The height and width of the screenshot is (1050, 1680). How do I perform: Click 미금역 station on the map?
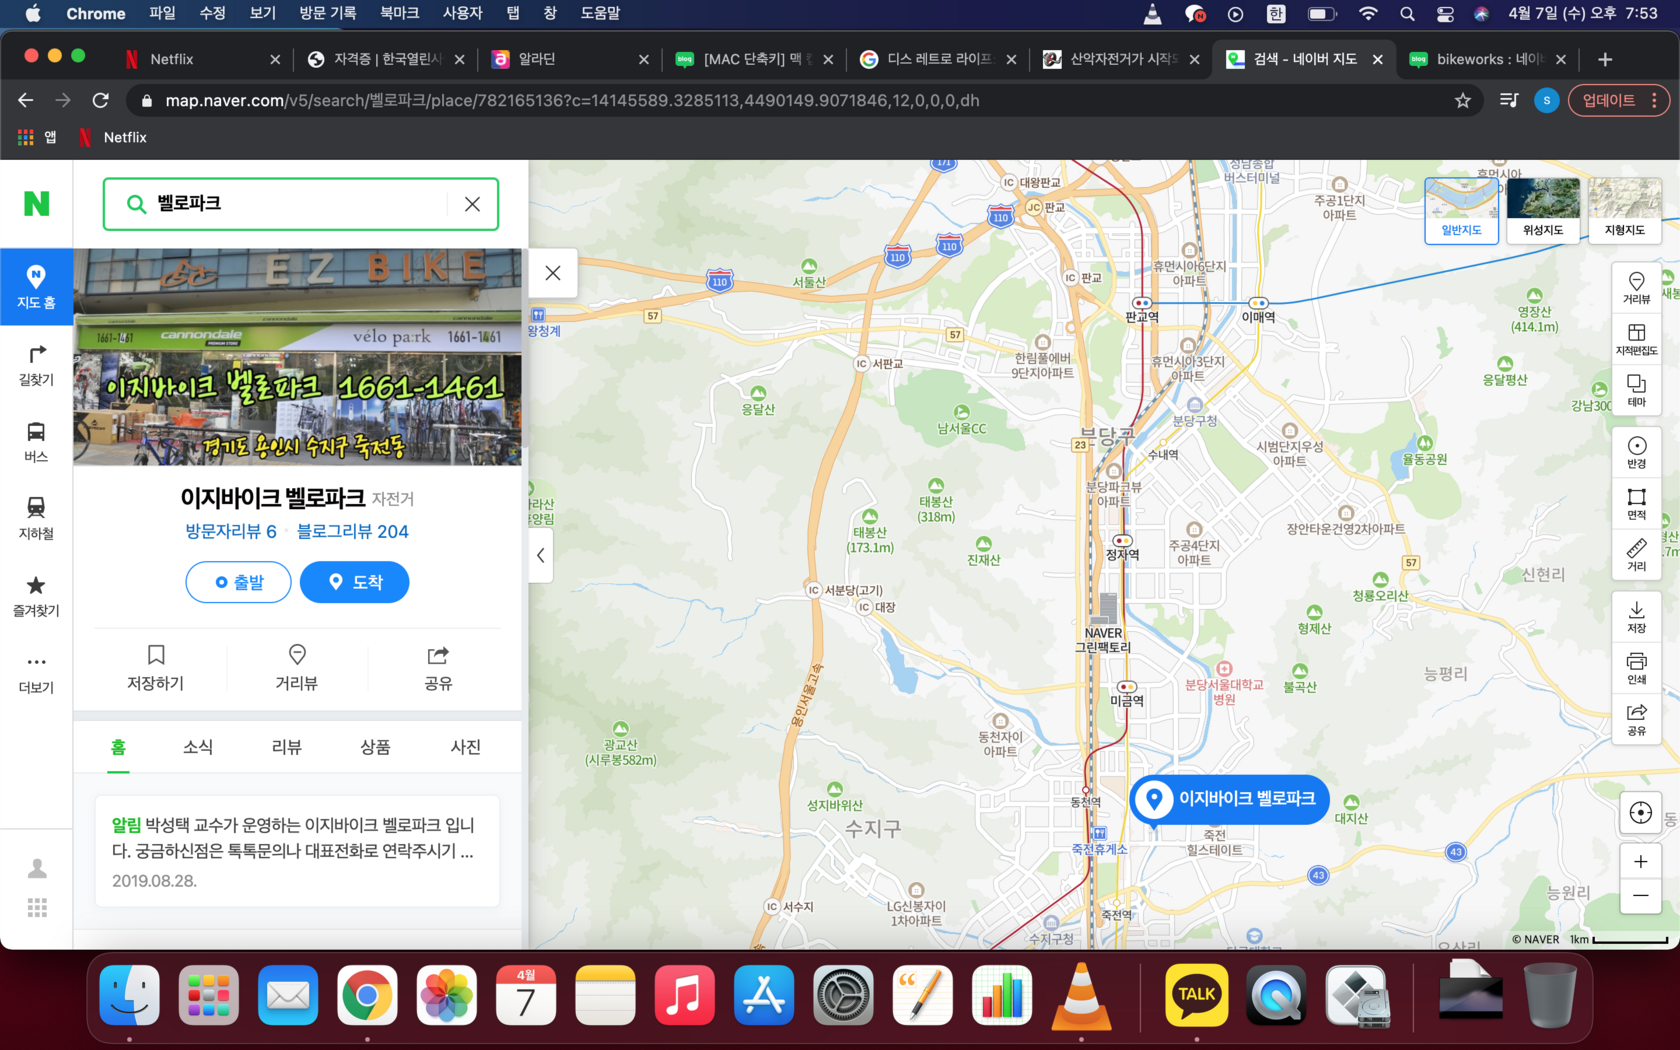tap(1127, 694)
